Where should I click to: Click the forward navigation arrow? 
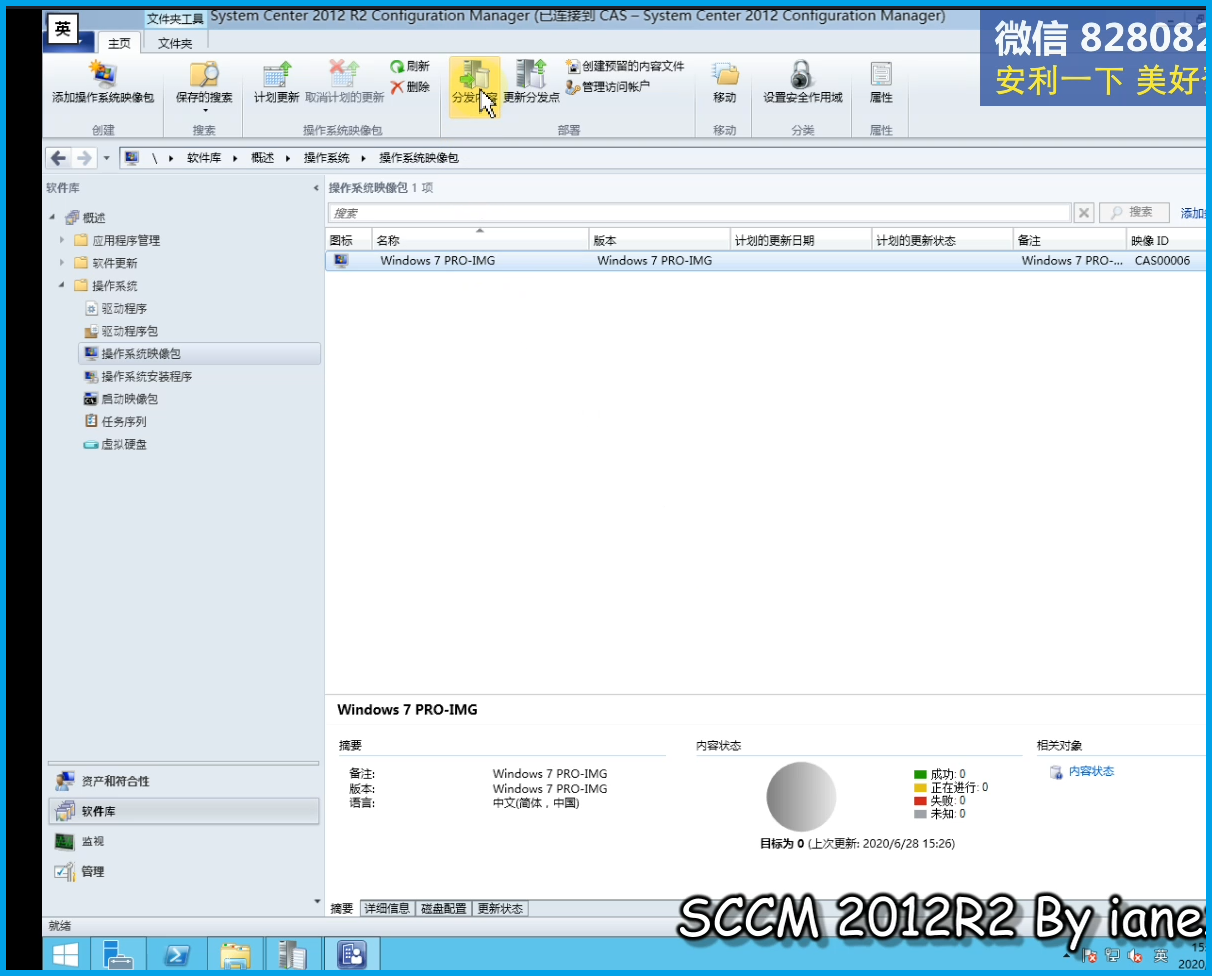click(84, 158)
